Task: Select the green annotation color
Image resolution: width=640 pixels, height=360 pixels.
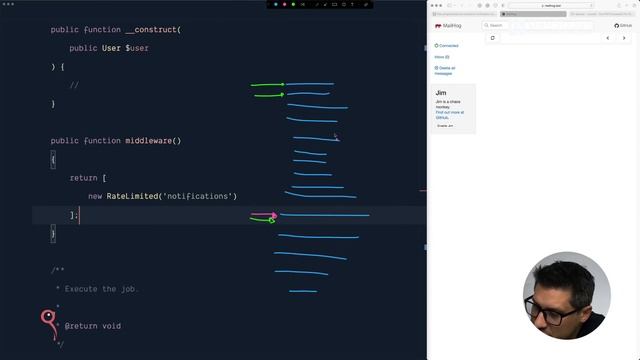Action: 293,4
